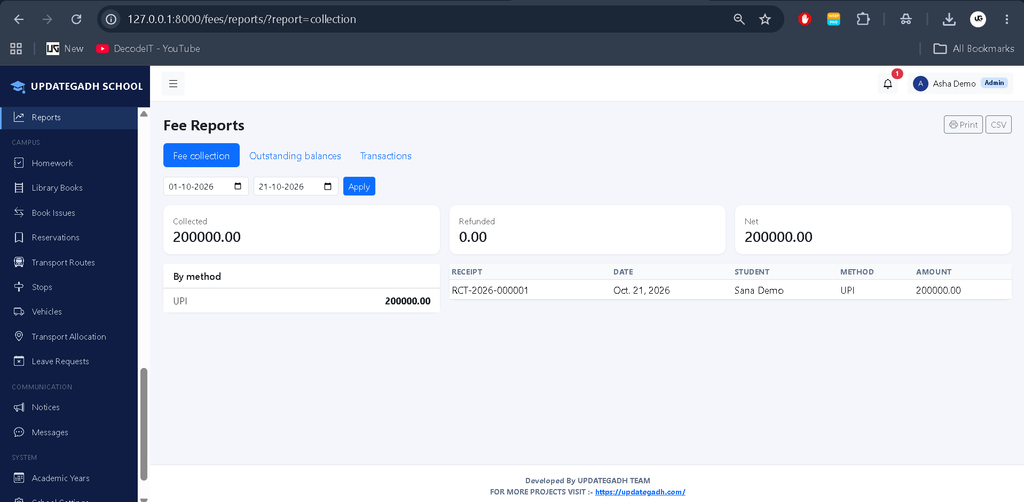Screen dimensions: 1024x502
Task: Open Transport Allocation menu item
Action: pyautogui.click(x=69, y=337)
